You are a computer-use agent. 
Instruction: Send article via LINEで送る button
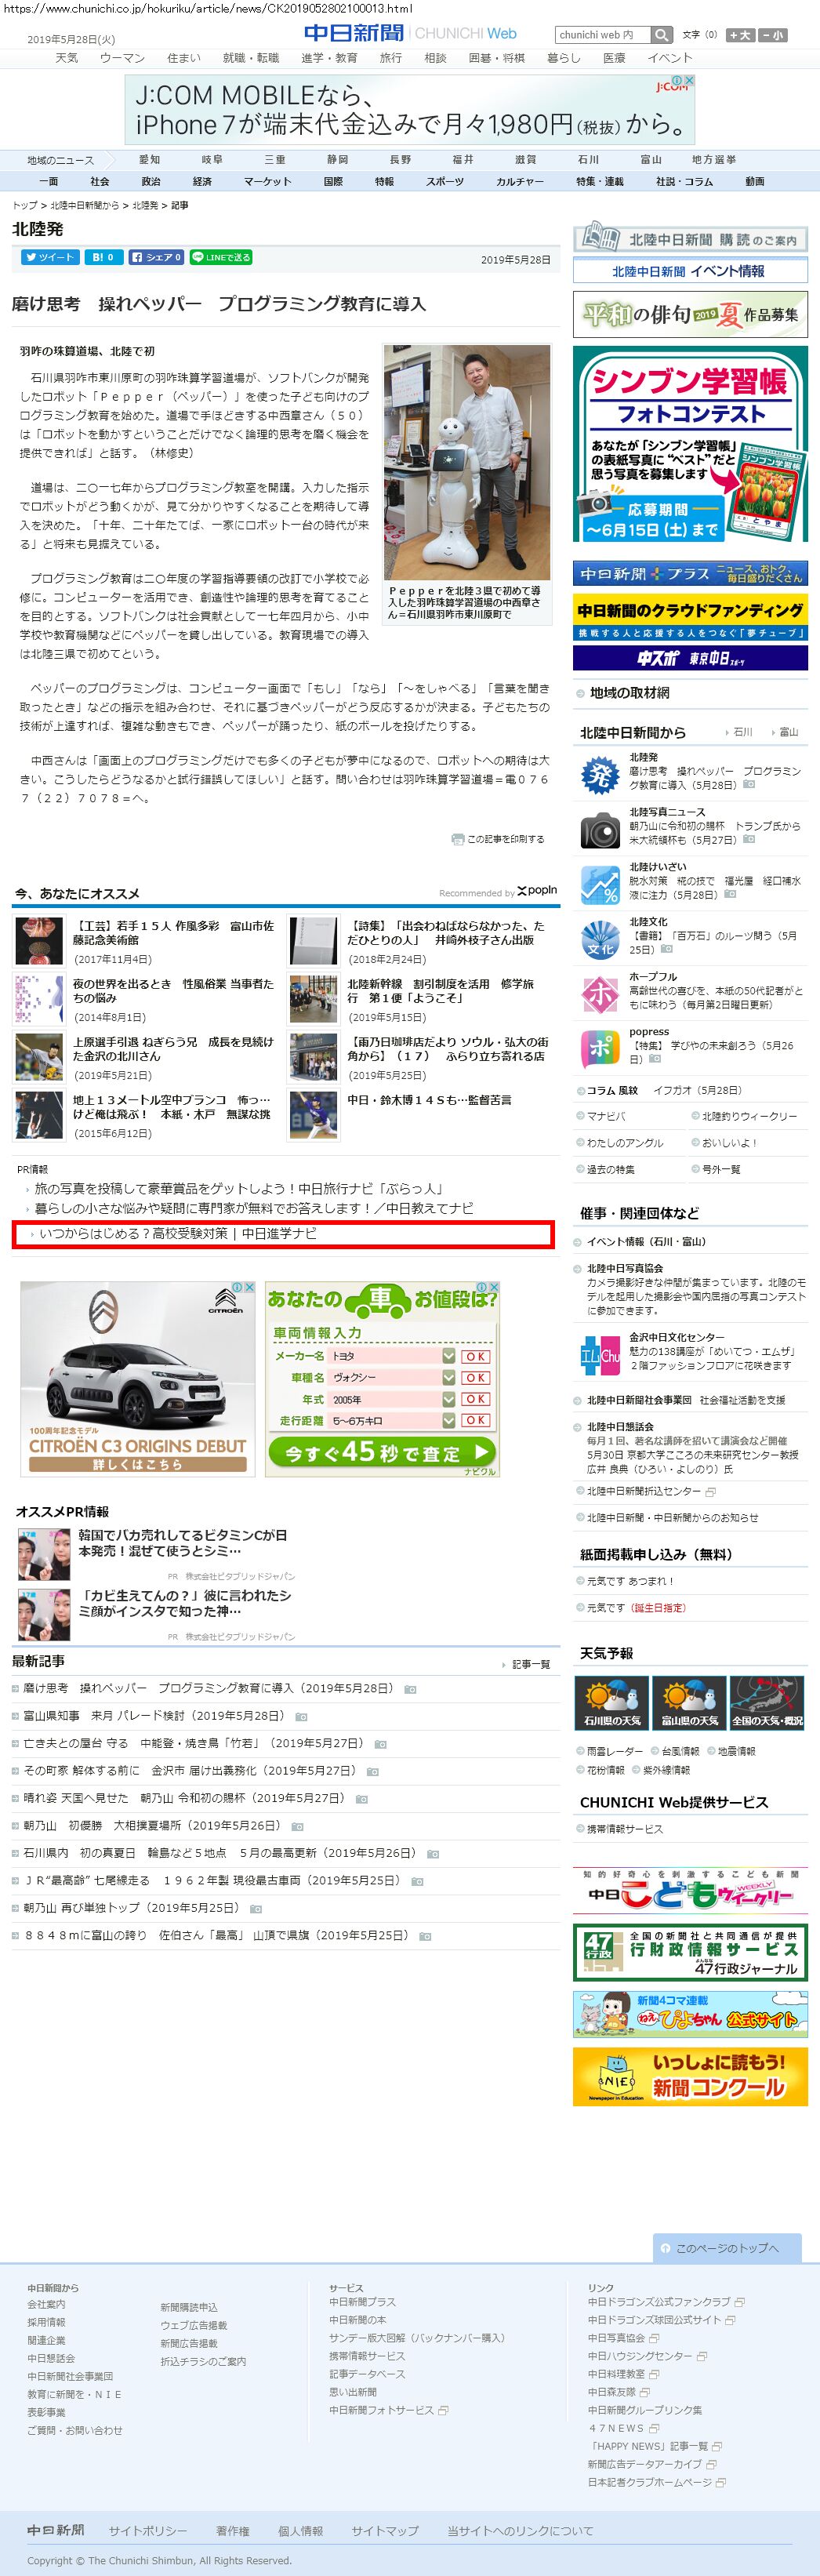click(221, 257)
